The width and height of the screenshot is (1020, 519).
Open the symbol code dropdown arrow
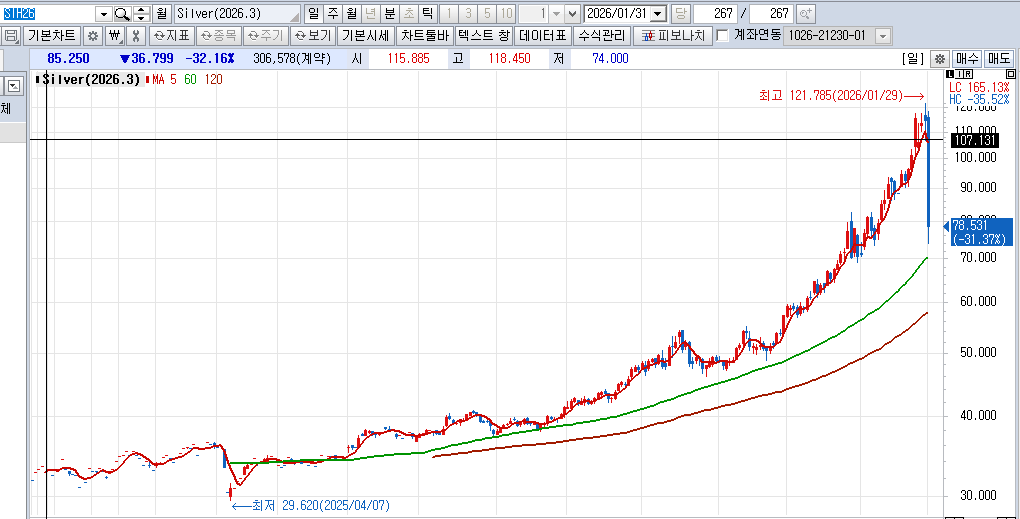(x=104, y=14)
